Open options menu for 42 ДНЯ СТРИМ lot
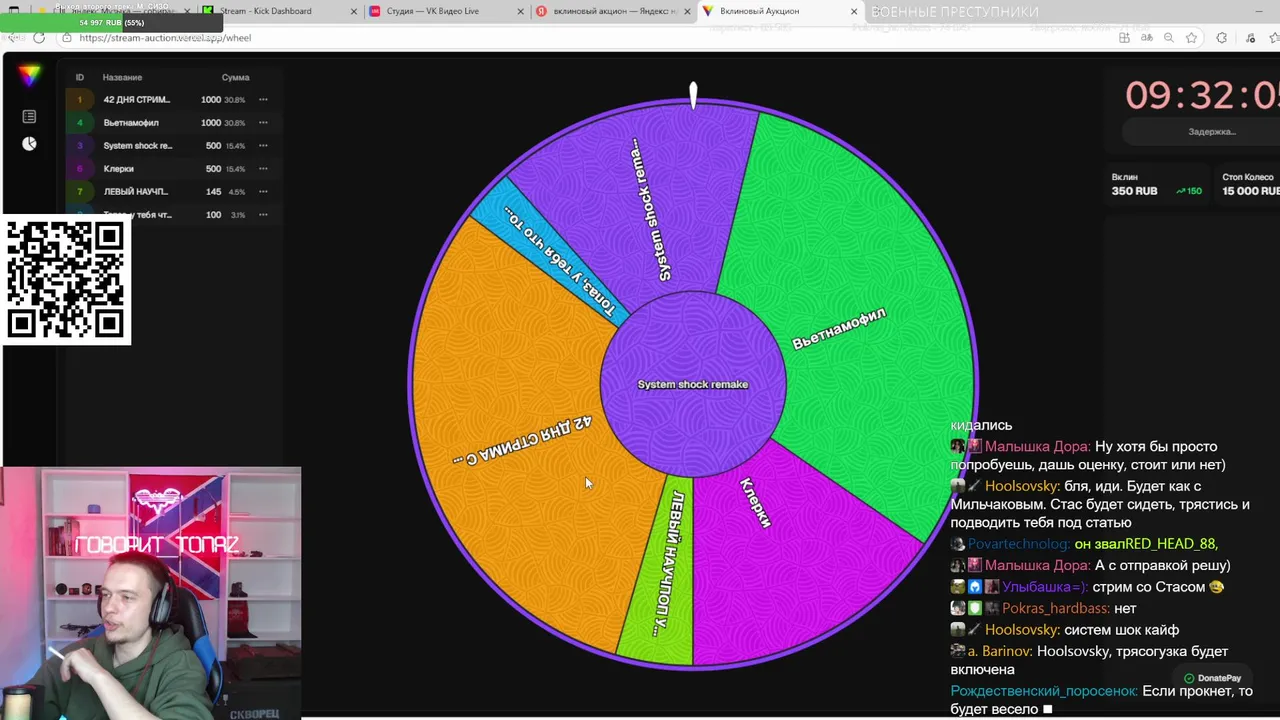1280x720 pixels. coord(263,99)
